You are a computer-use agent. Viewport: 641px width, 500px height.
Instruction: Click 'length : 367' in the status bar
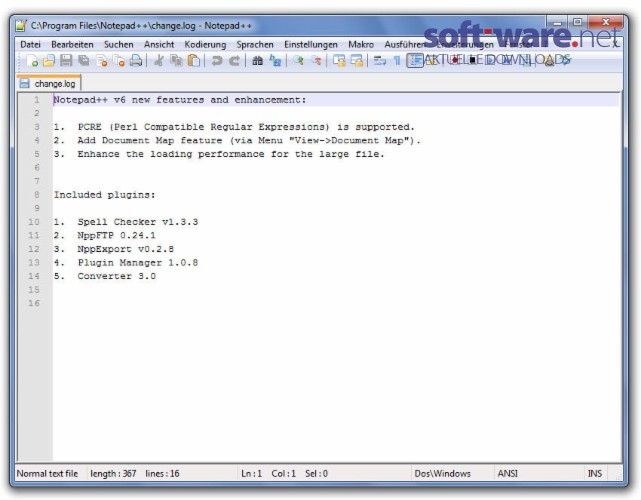pos(113,473)
